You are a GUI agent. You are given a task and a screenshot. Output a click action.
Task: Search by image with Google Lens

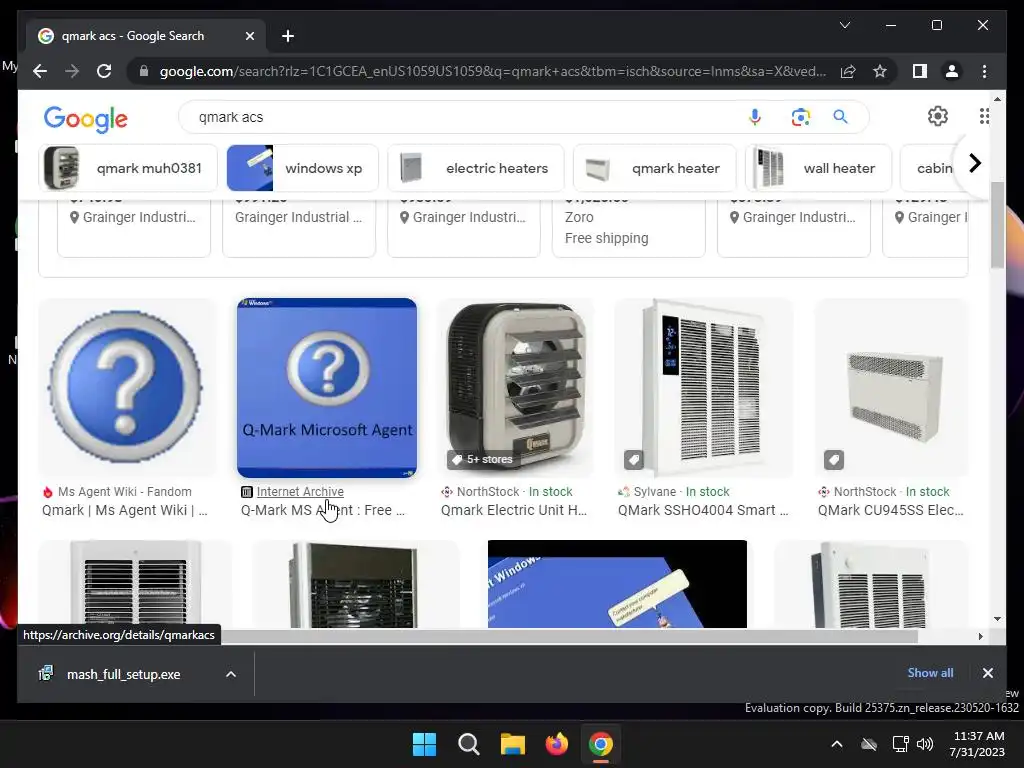pos(800,117)
